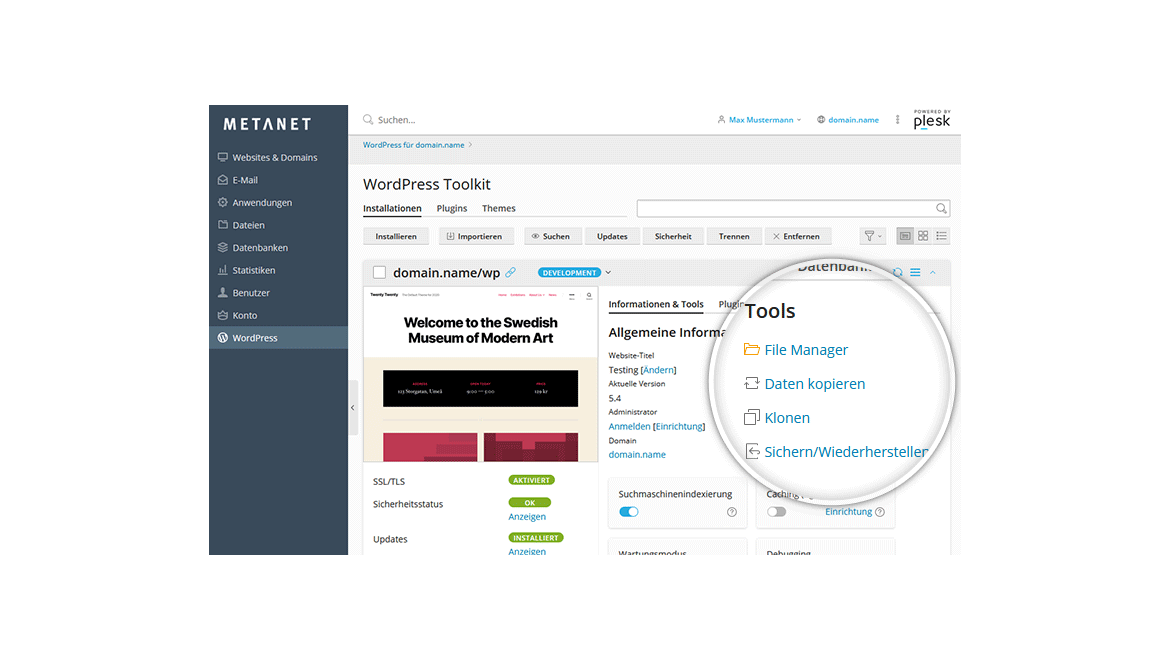Open the three-dot more options menu
The height and width of the screenshot is (660, 1170).
tap(897, 119)
